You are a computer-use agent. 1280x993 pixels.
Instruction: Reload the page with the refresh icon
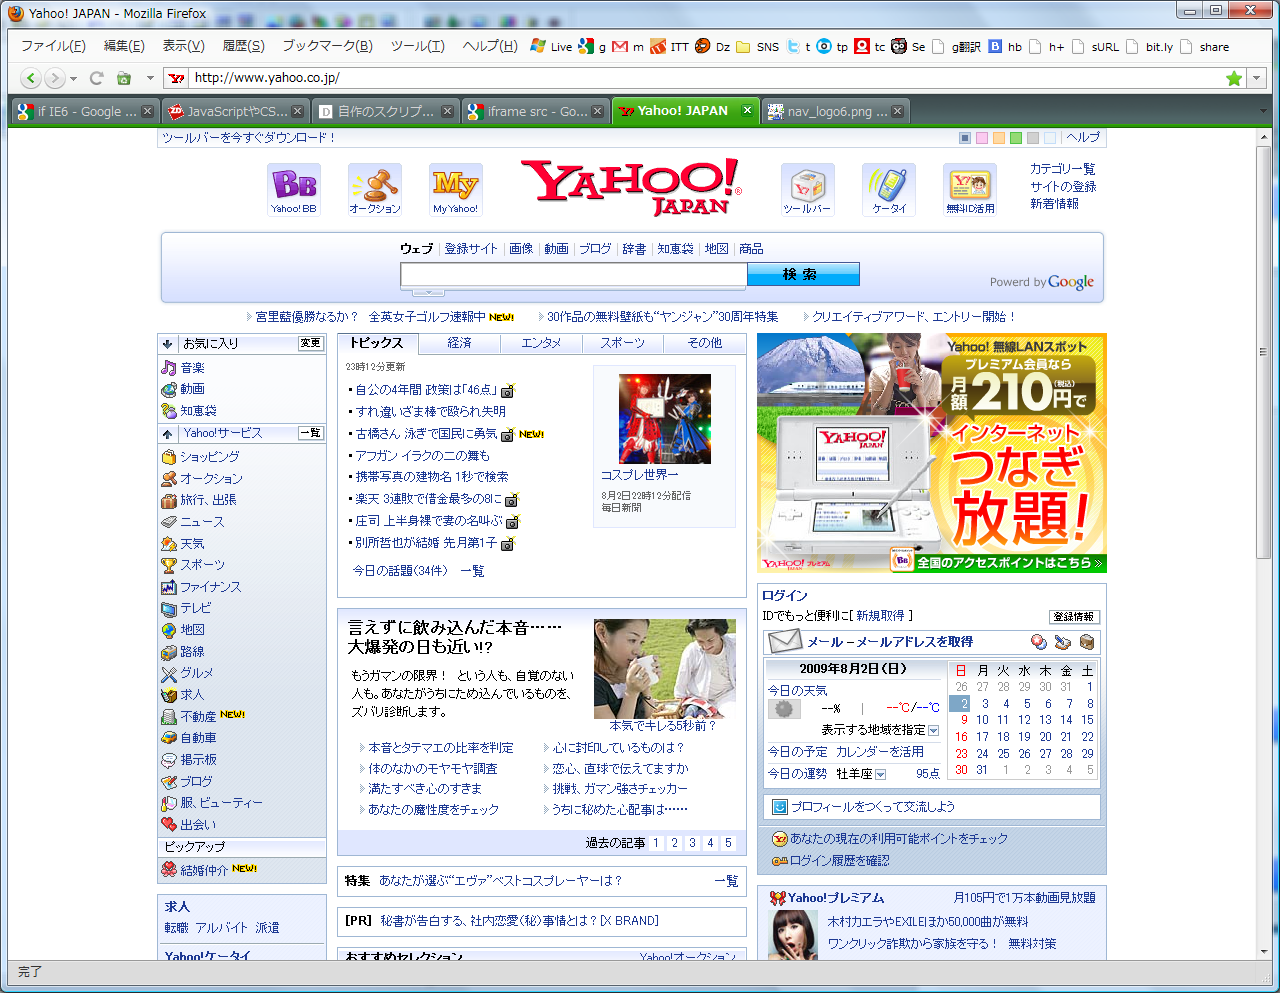click(96, 78)
